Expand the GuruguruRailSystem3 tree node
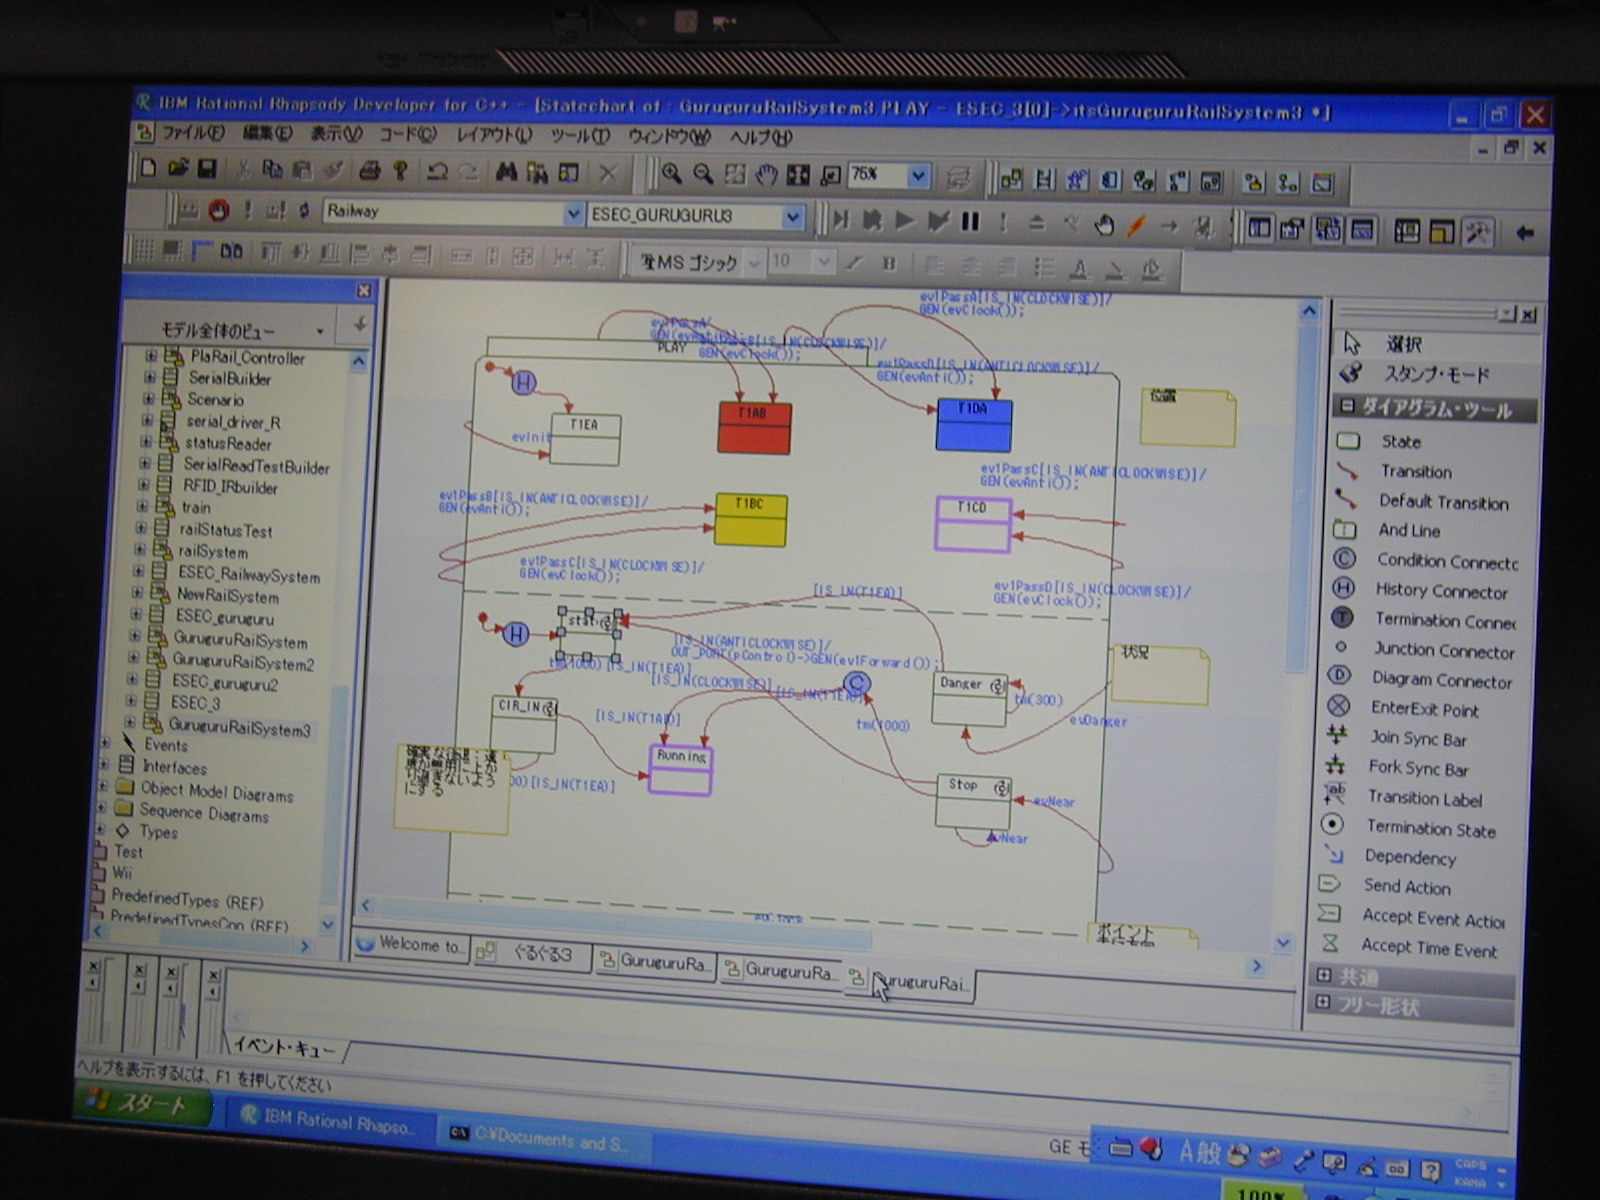1600x1200 pixels. (131, 722)
